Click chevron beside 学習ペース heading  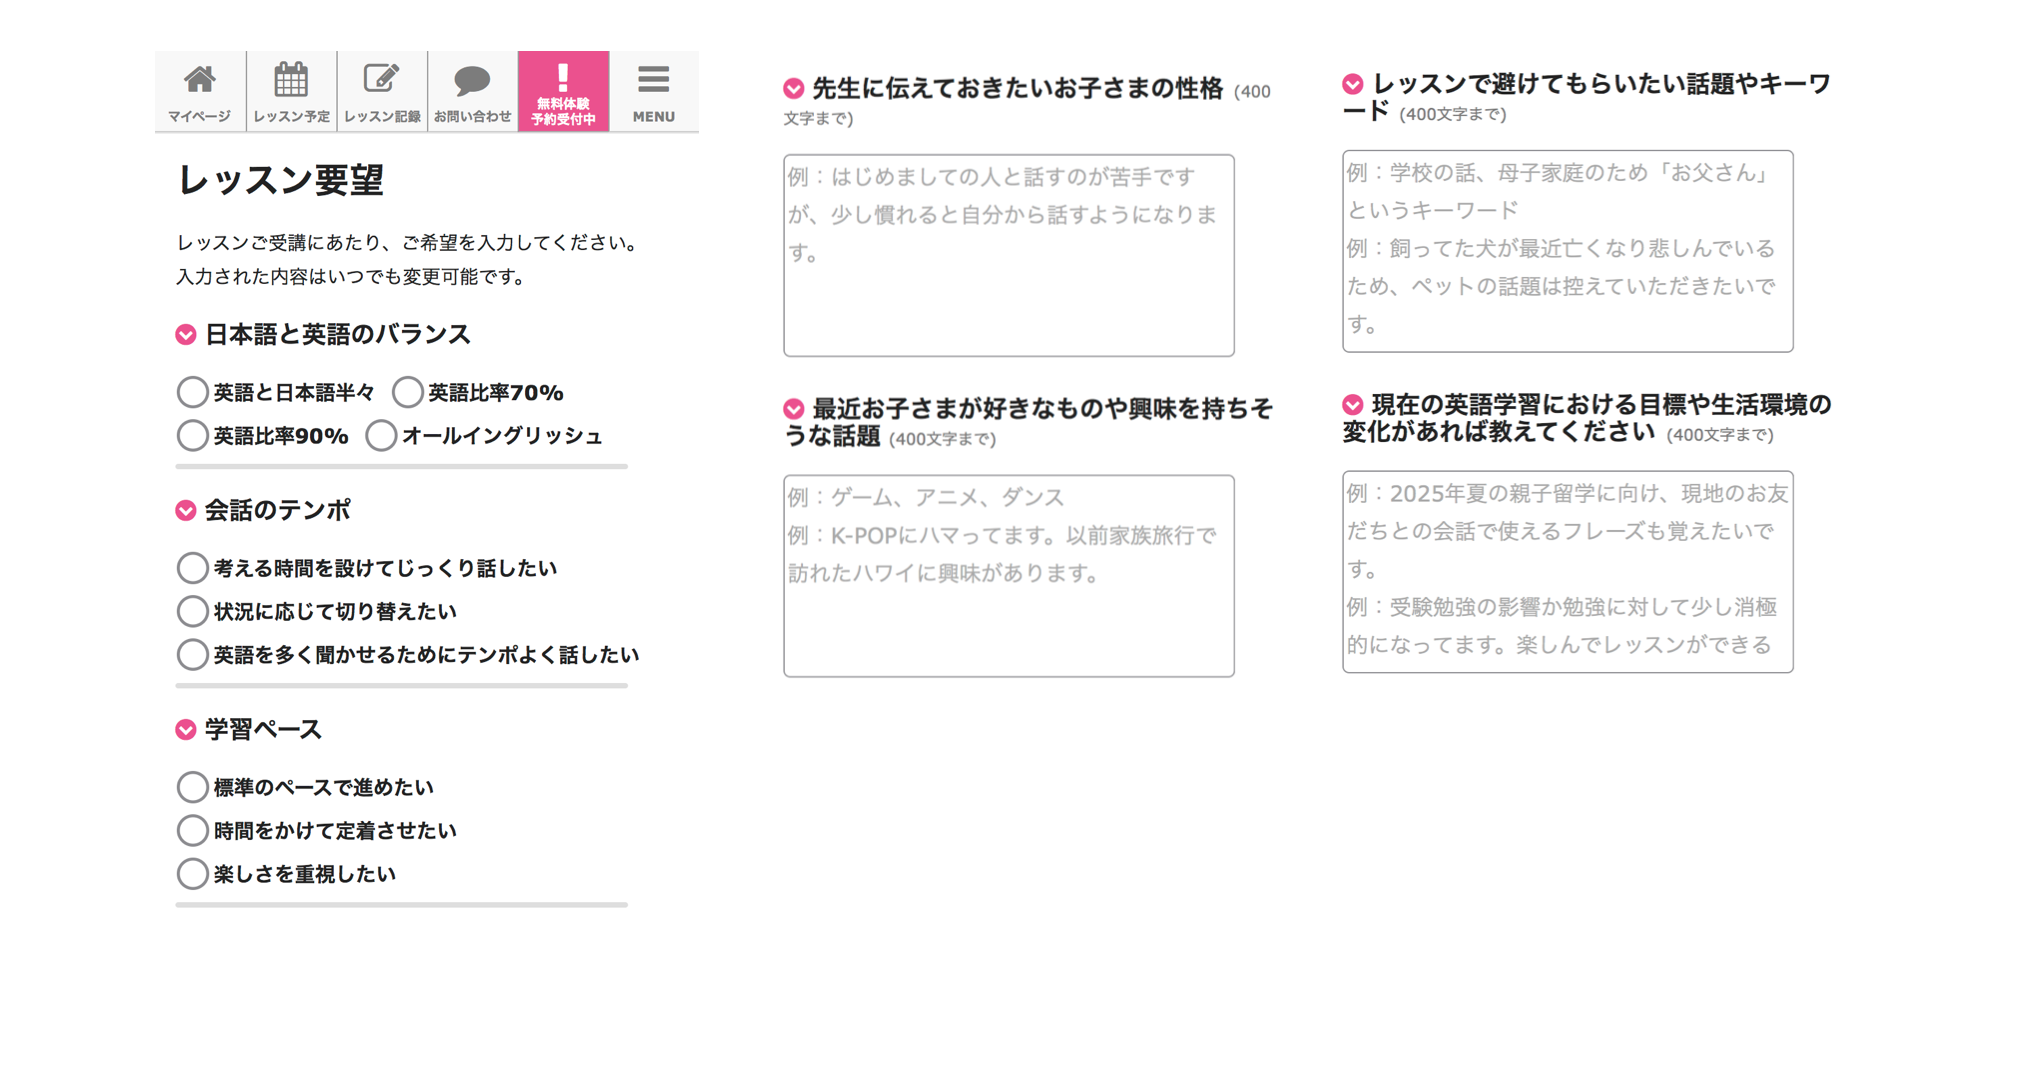click(x=186, y=730)
